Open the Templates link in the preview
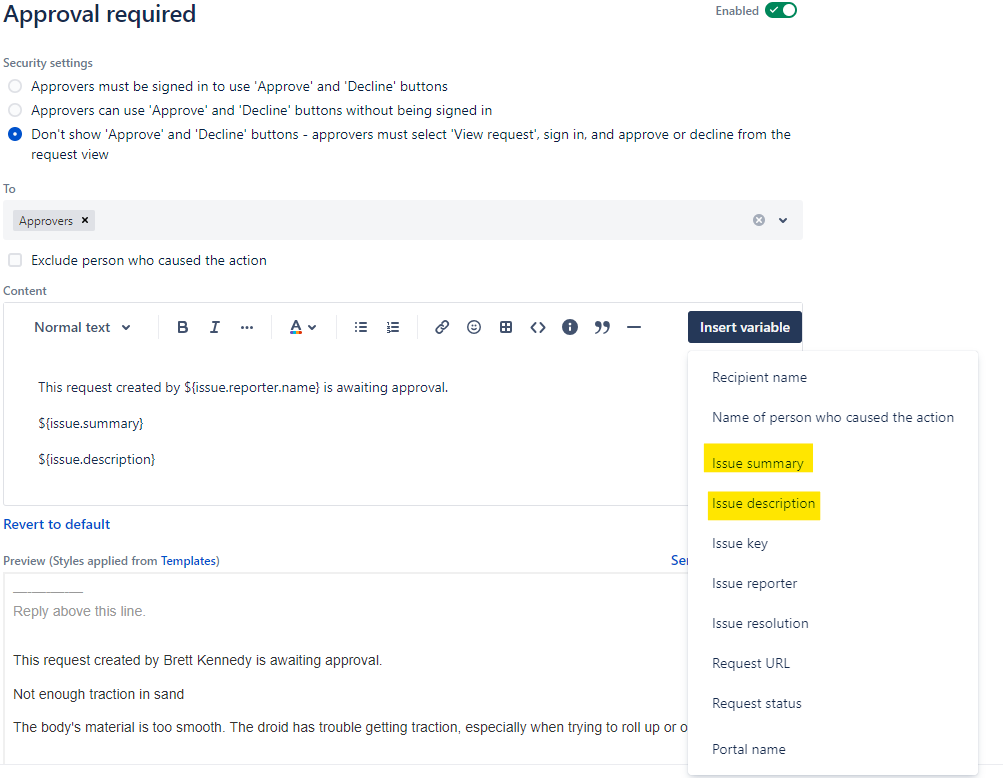This screenshot has height=778, width=1003. click(189, 560)
